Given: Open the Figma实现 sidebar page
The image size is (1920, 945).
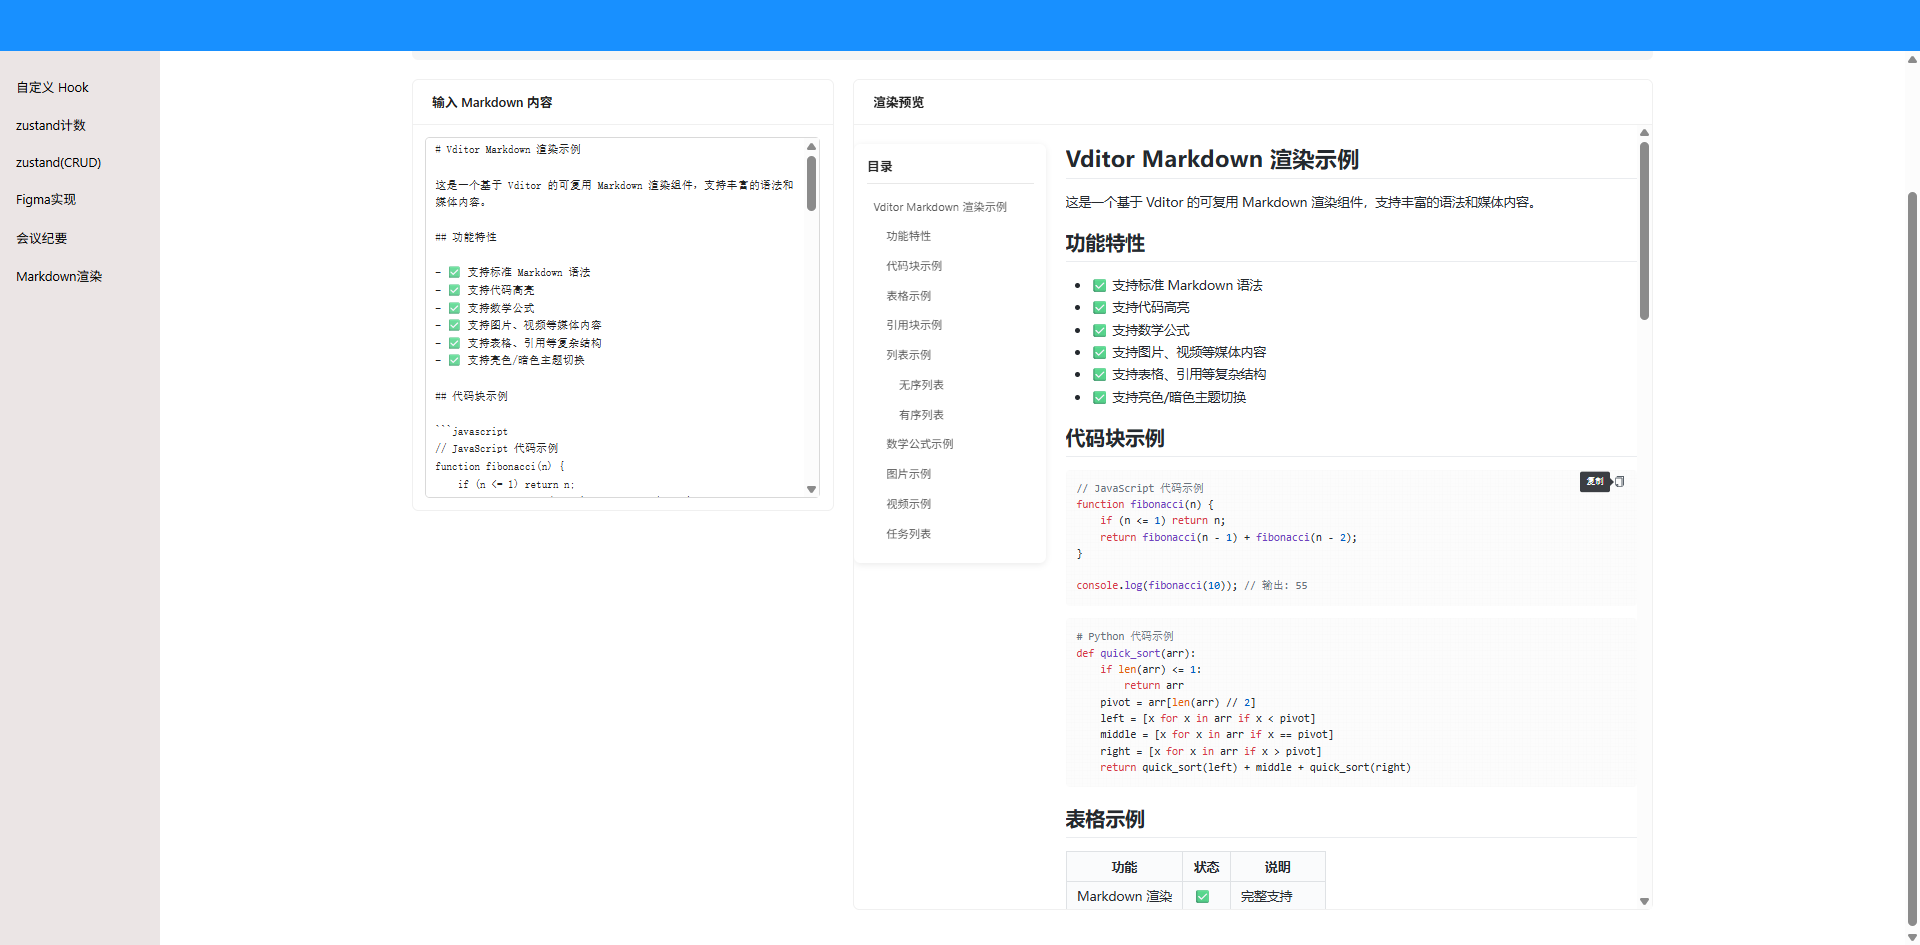Looking at the screenshot, I should click(x=46, y=199).
